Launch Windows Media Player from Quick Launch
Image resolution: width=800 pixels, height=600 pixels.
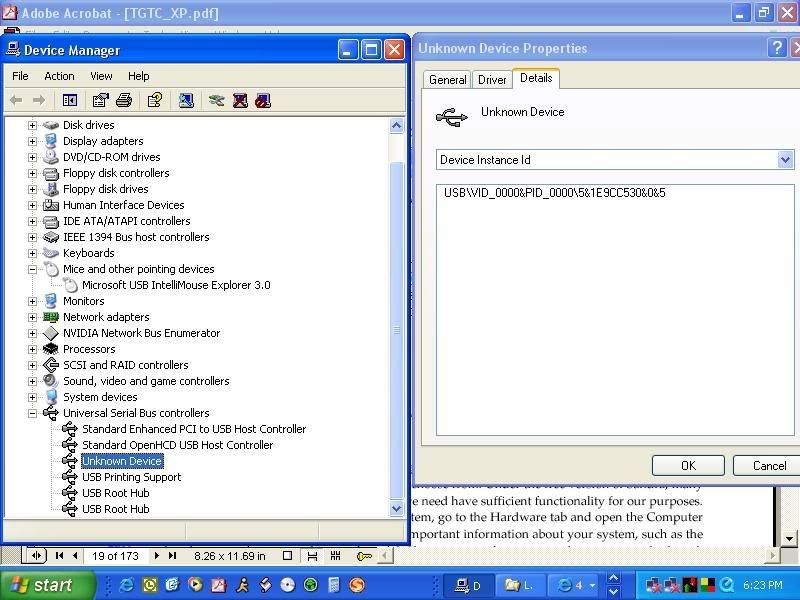pyautogui.click(x=195, y=585)
